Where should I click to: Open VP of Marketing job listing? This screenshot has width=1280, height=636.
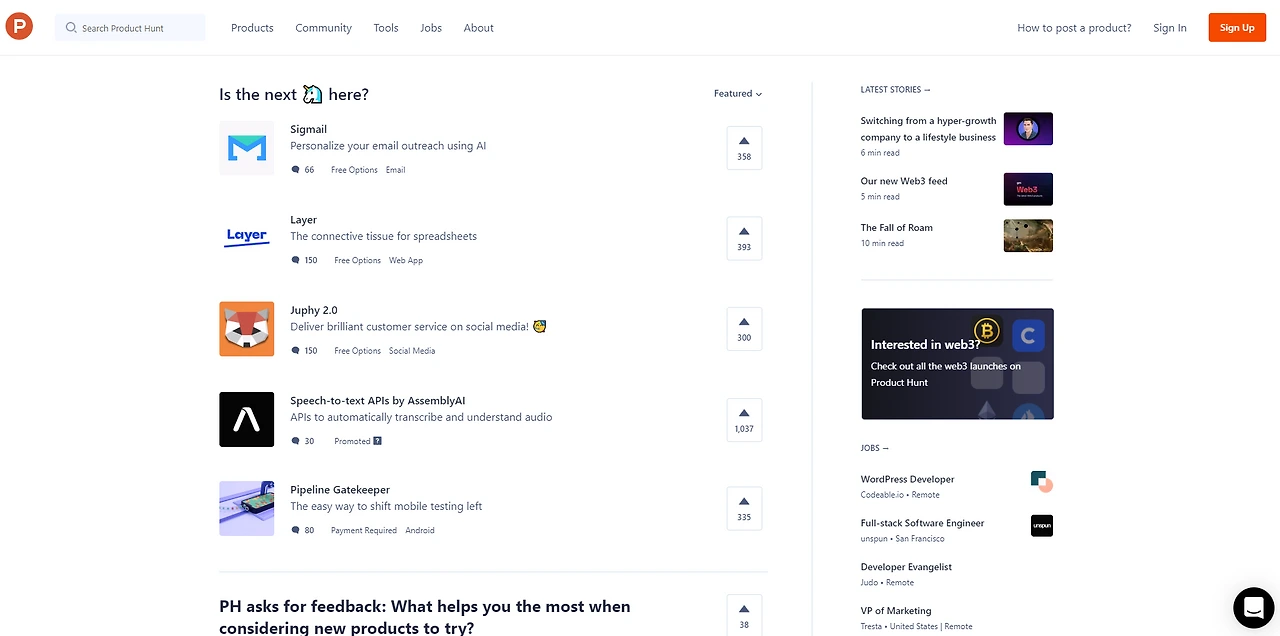point(896,611)
